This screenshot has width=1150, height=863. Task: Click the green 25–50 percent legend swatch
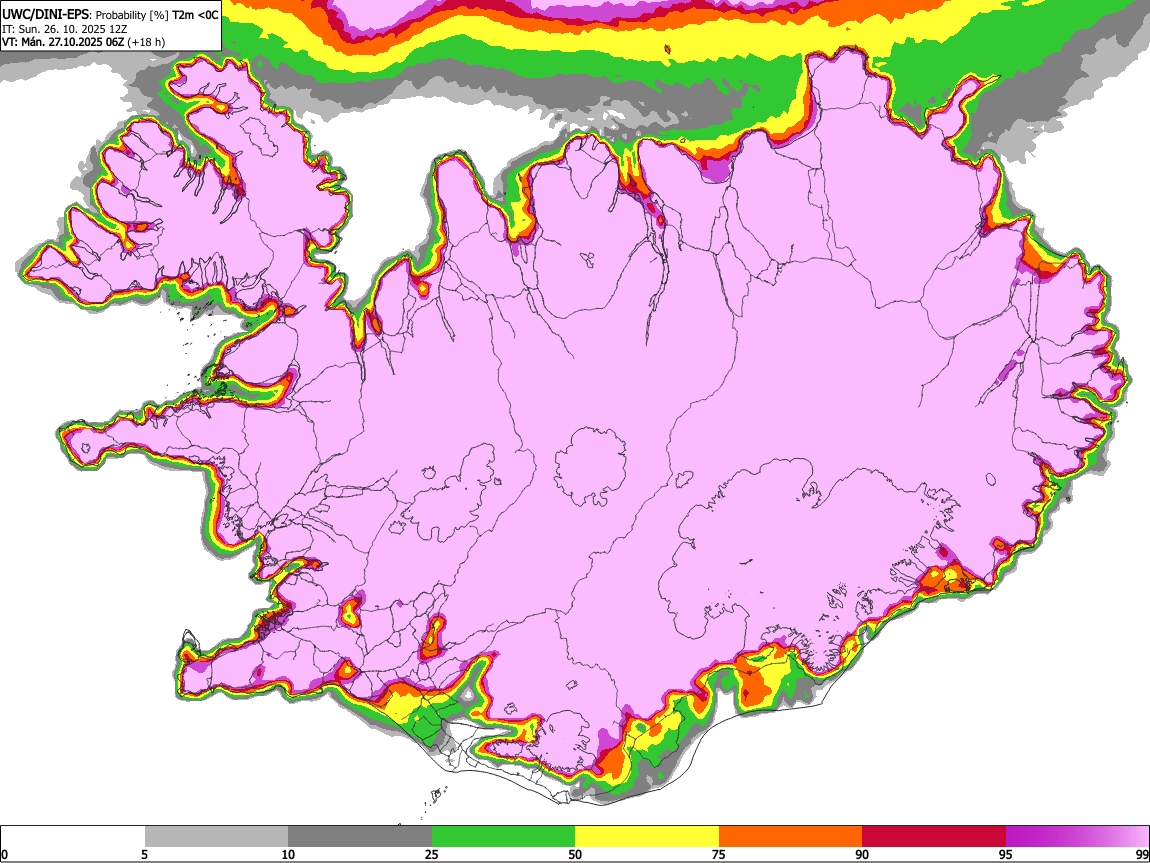(503, 837)
